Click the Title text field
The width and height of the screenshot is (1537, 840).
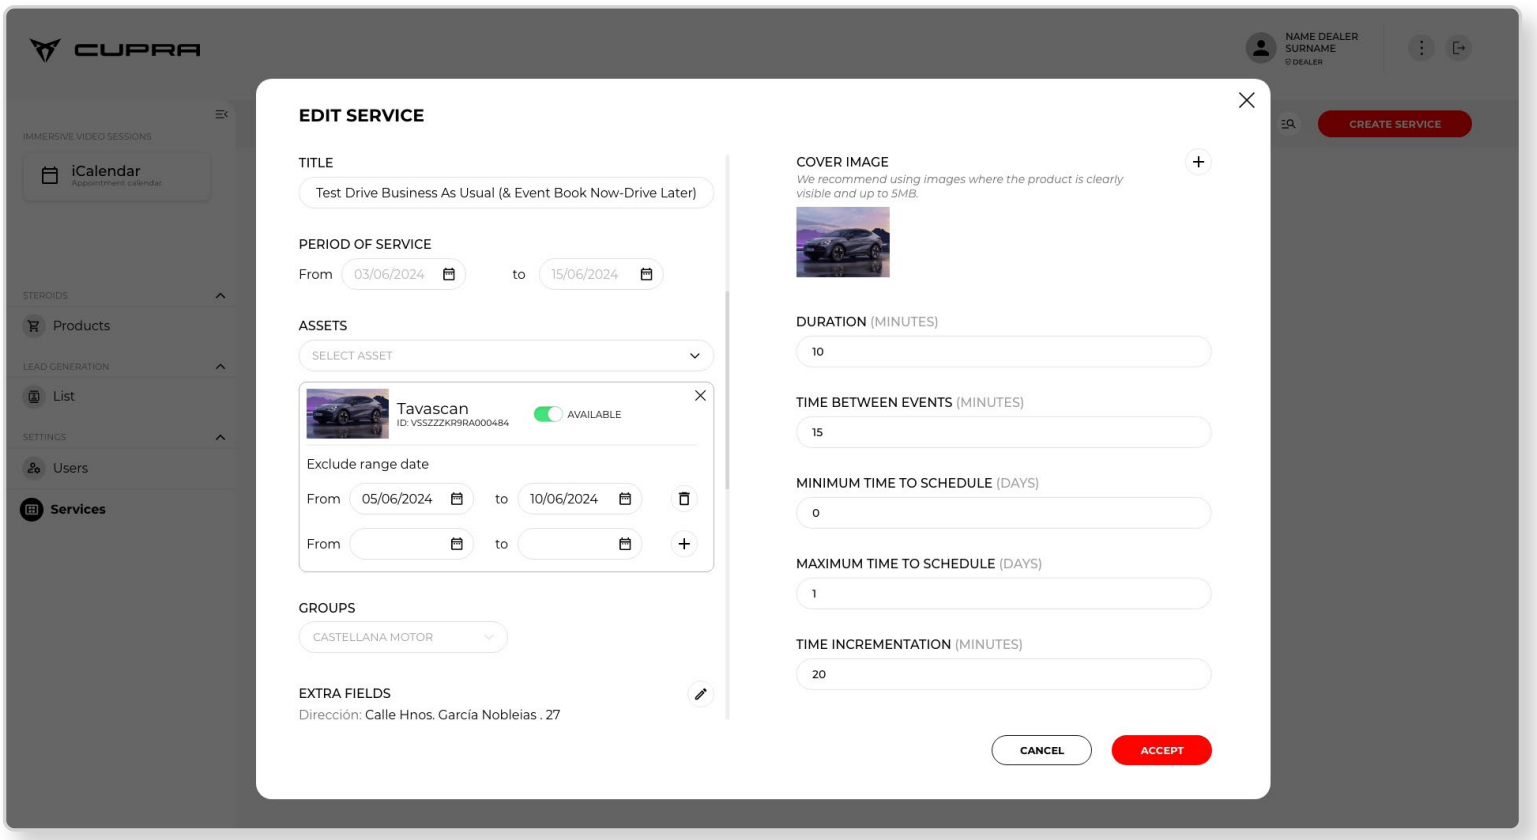[x=506, y=193]
